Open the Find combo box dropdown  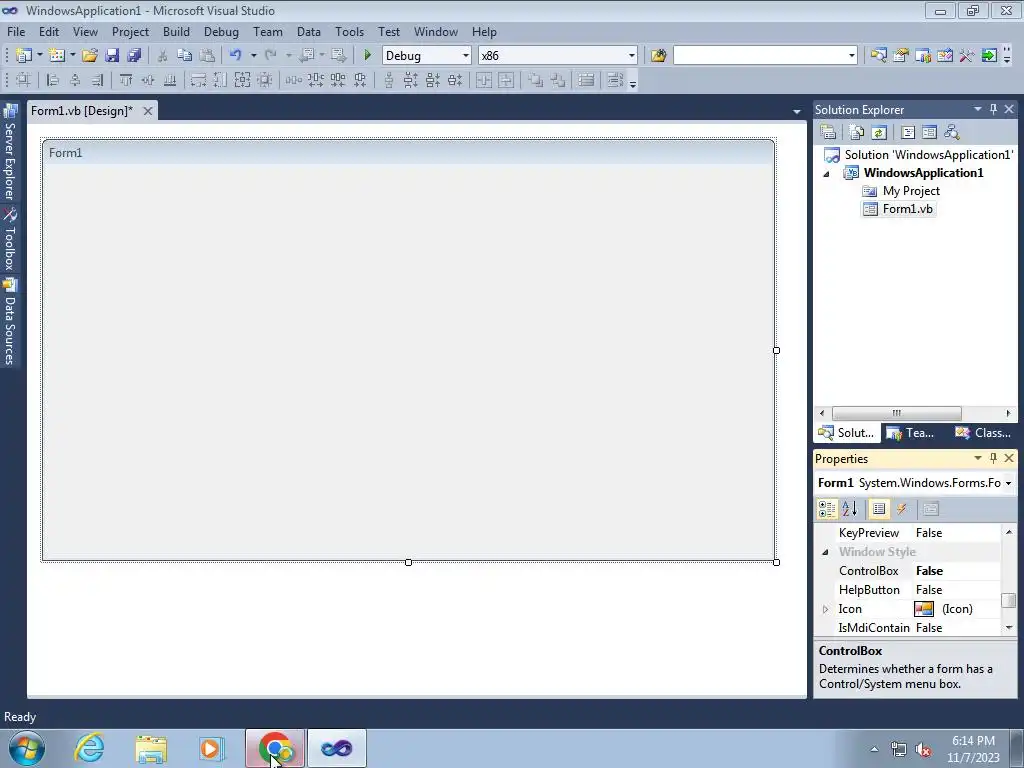click(x=851, y=56)
